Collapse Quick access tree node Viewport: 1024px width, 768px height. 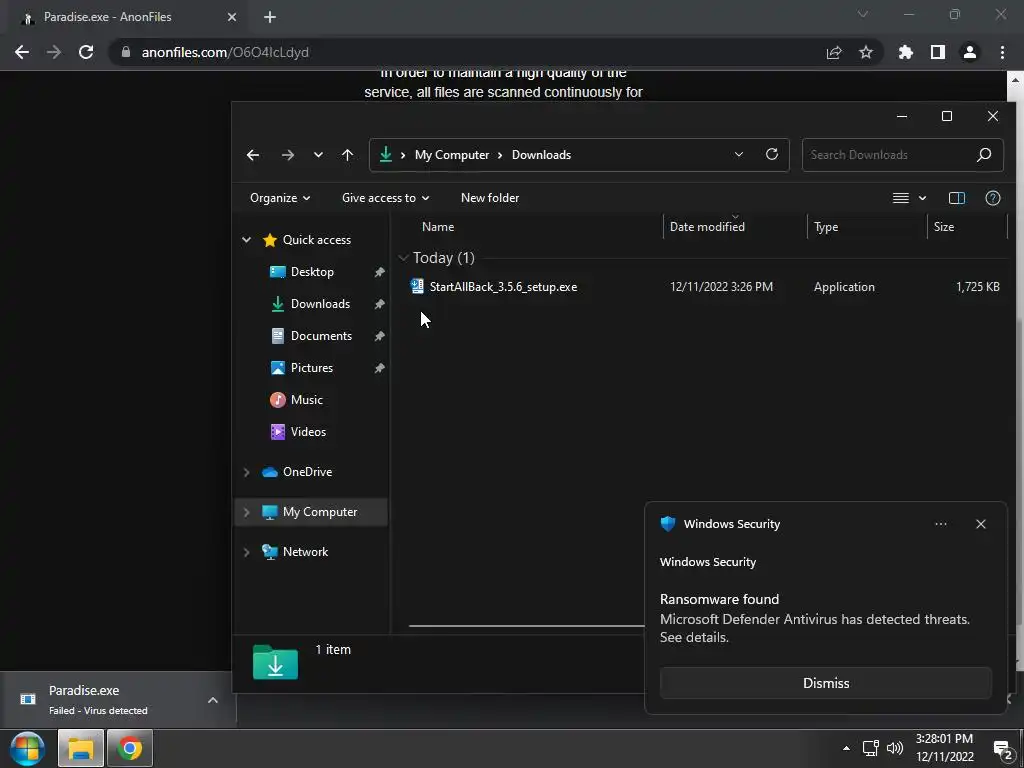tap(246, 240)
